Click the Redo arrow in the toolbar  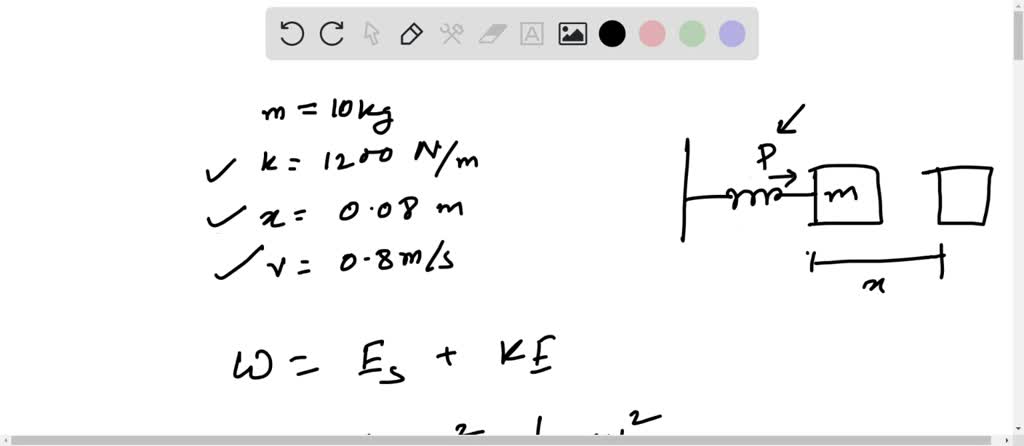tap(331, 34)
